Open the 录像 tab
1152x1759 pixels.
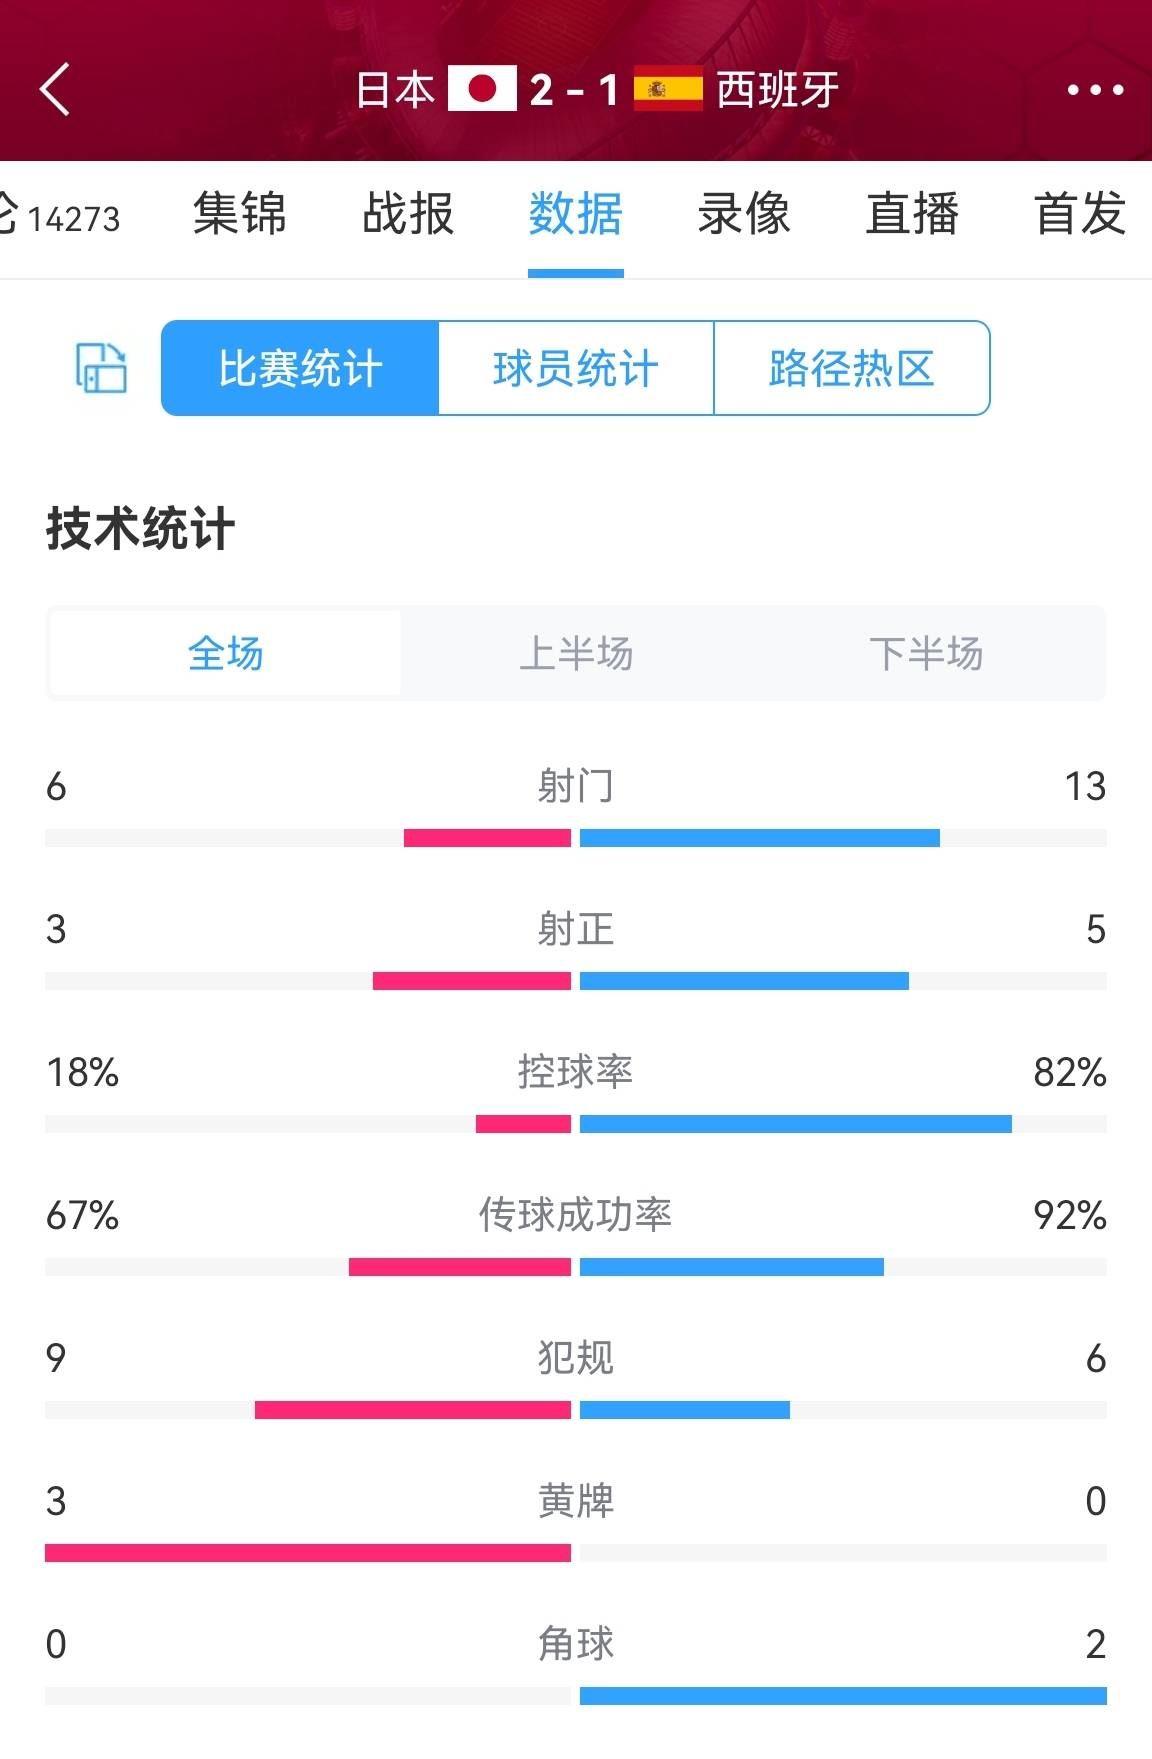tap(744, 214)
